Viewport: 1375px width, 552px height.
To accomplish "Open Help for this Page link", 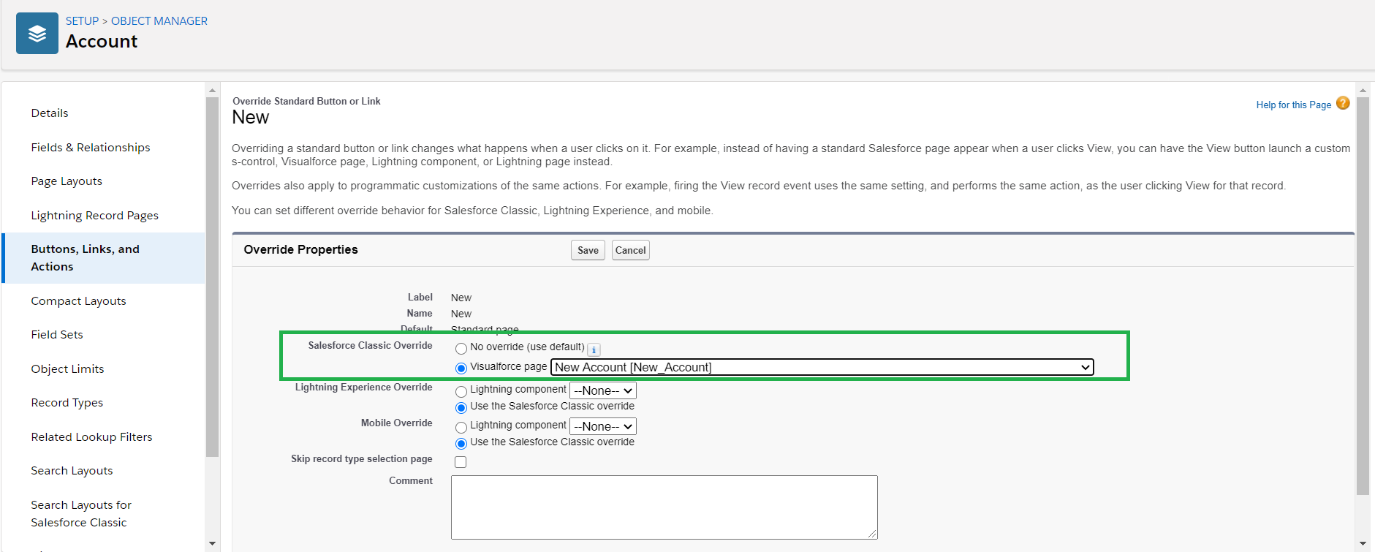I will pyautogui.click(x=1293, y=105).
